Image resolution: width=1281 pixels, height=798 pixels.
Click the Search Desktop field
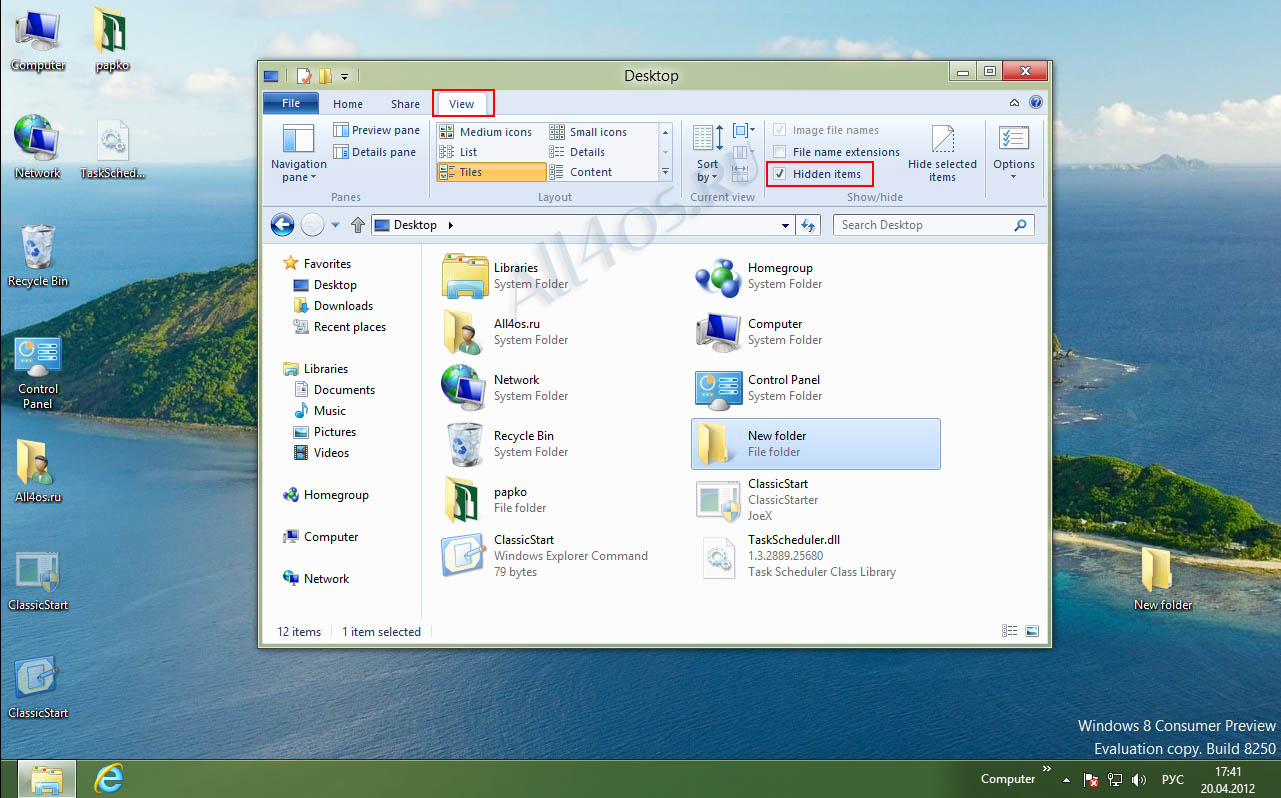tap(934, 225)
